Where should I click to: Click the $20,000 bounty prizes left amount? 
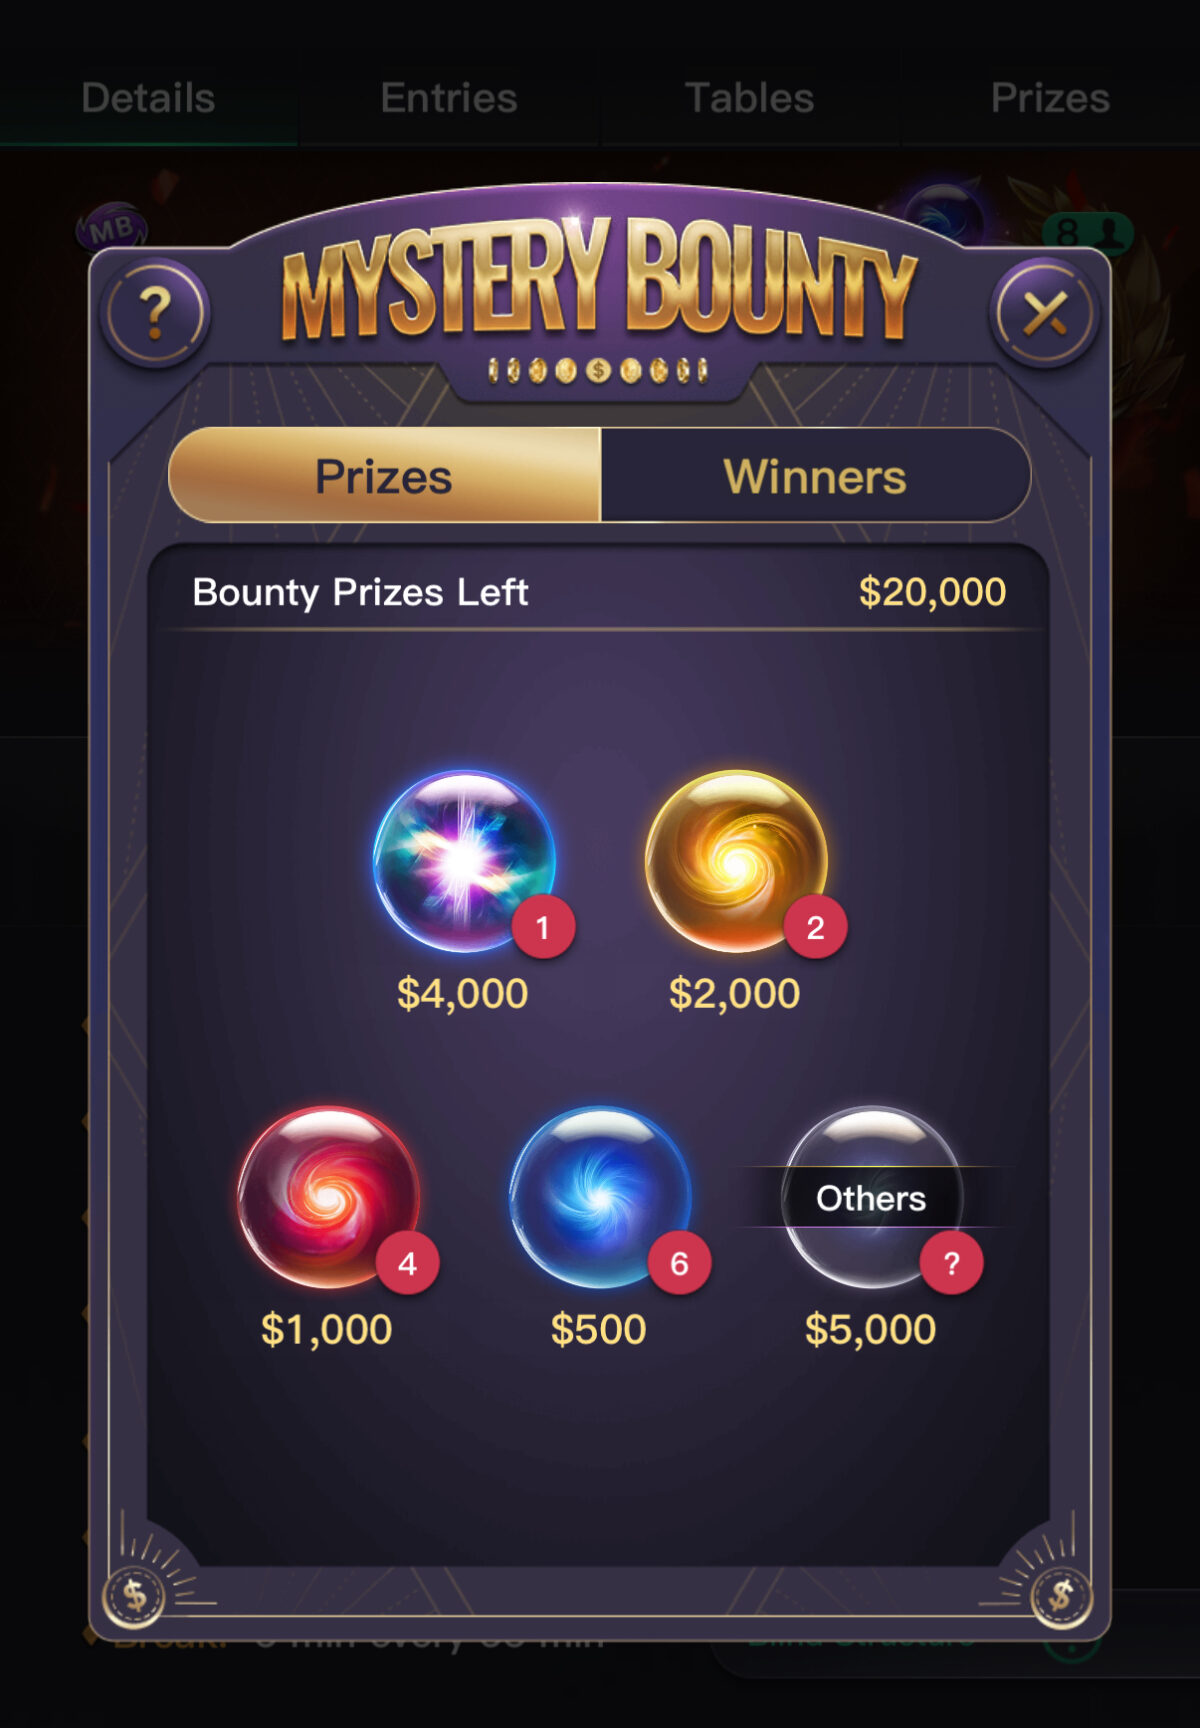coord(932,592)
